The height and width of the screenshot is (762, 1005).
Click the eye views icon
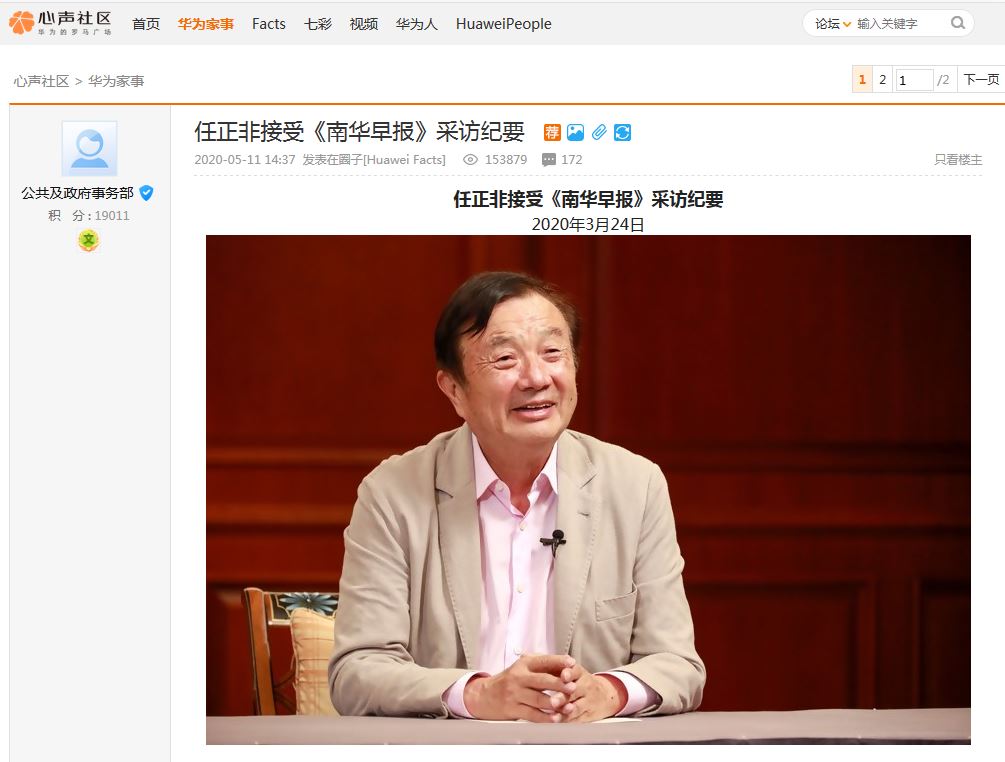pos(470,160)
